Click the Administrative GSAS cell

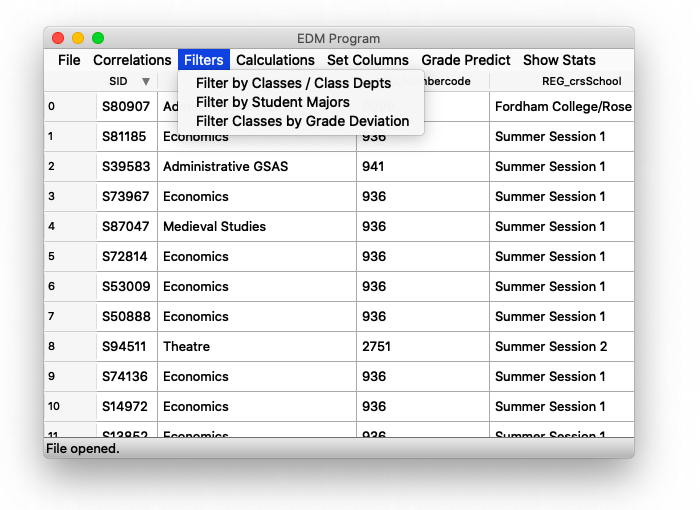[225, 167]
